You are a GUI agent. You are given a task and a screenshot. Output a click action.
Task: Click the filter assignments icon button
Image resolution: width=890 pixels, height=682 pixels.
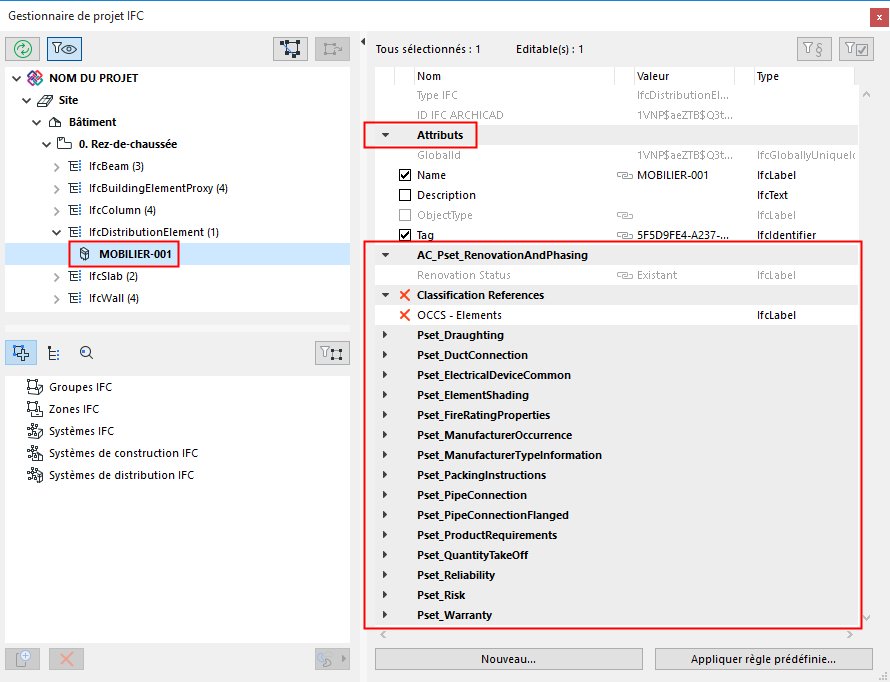click(x=332, y=353)
